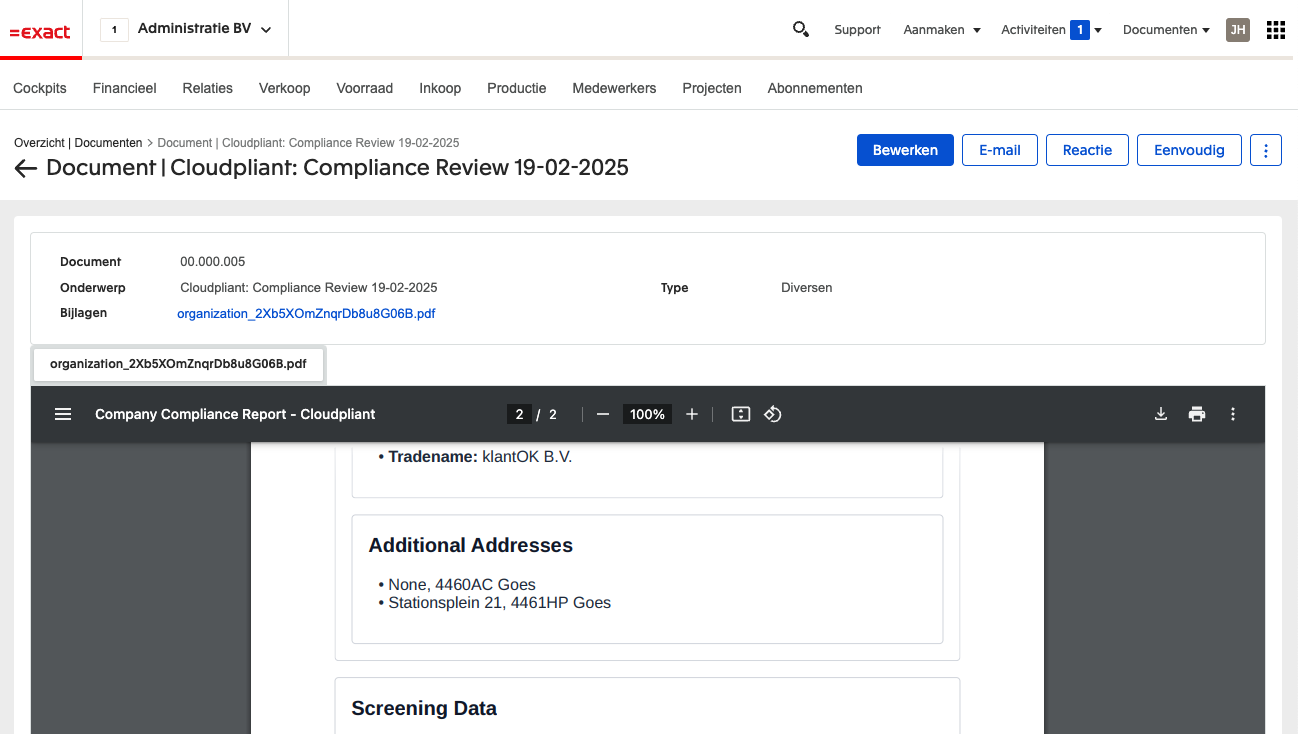The image size is (1298, 734).
Task: Open the Abonnementen menu
Action: [815, 88]
